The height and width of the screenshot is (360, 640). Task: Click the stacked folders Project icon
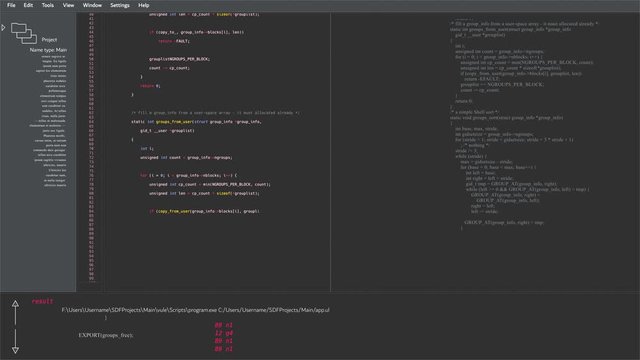24,33
